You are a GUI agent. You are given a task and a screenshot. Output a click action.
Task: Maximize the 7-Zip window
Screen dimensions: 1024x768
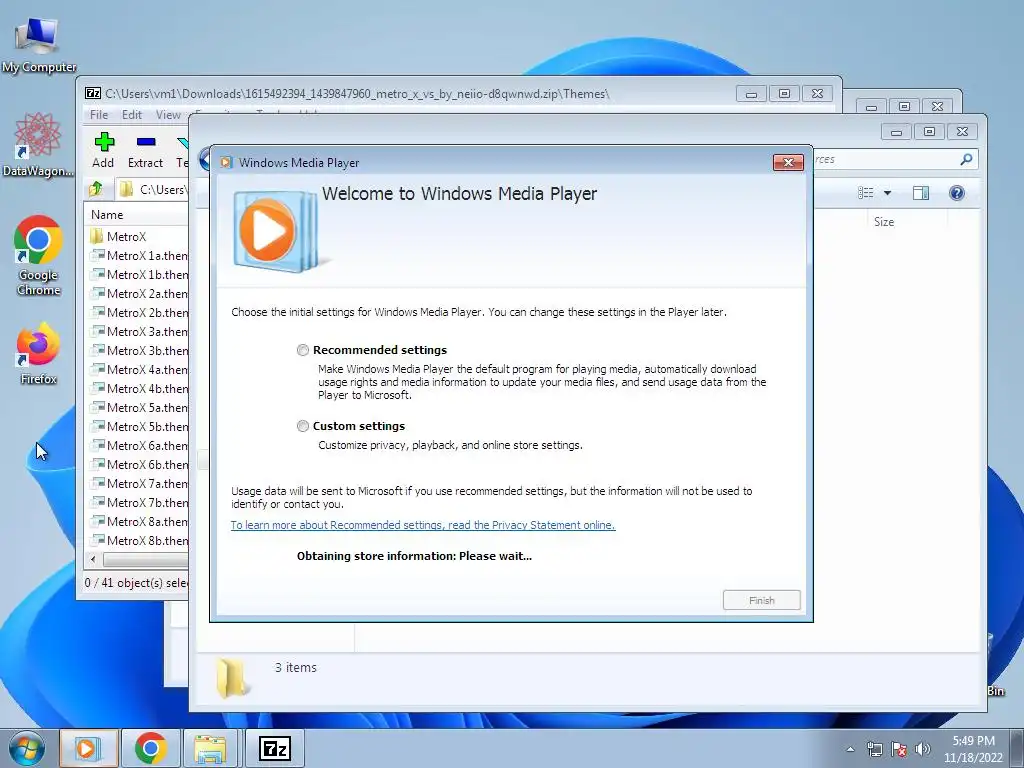(x=784, y=94)
